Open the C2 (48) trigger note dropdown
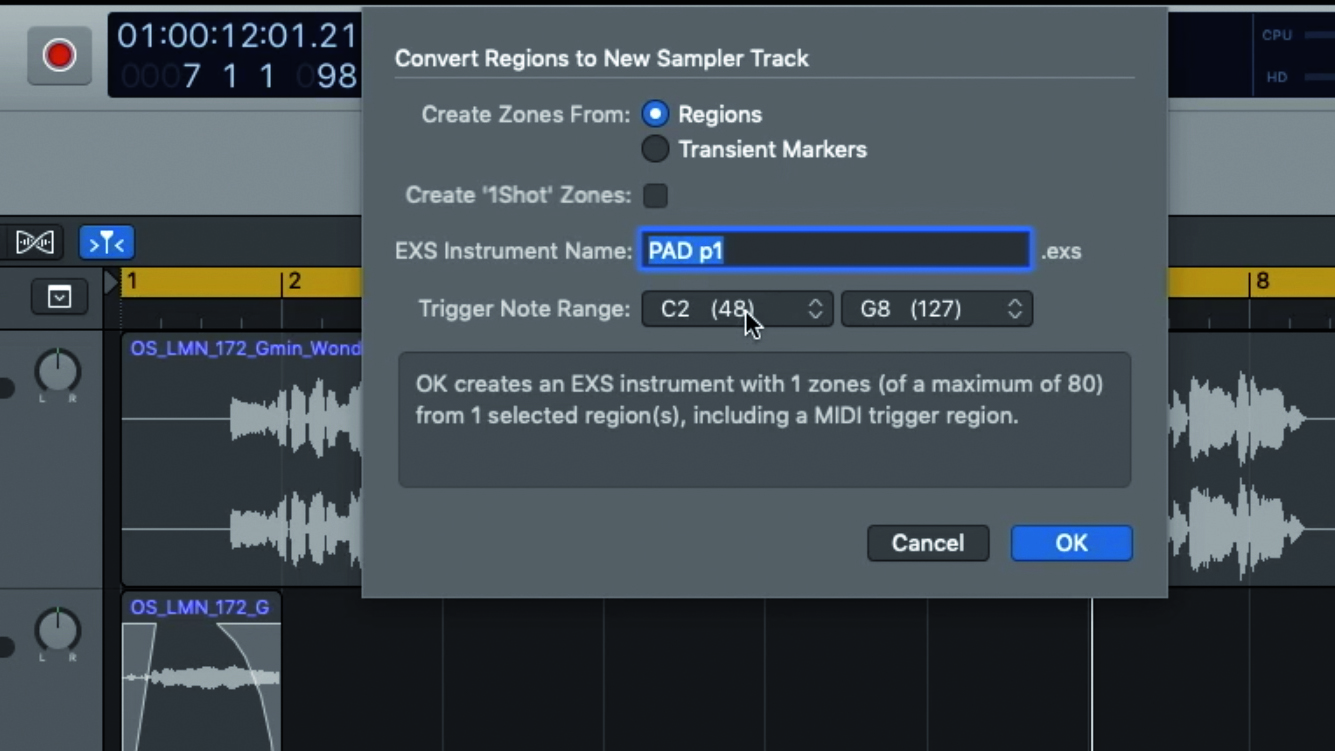This screenshot has height=751, width=1335. 737,309
